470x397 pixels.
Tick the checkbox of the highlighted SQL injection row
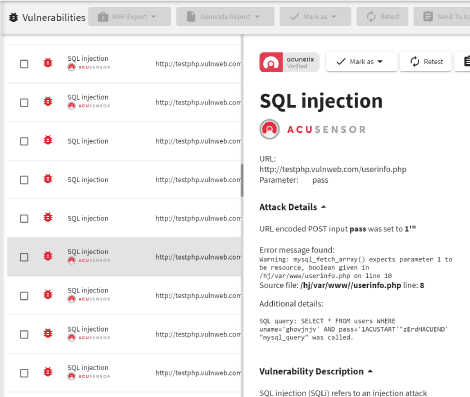24,257
